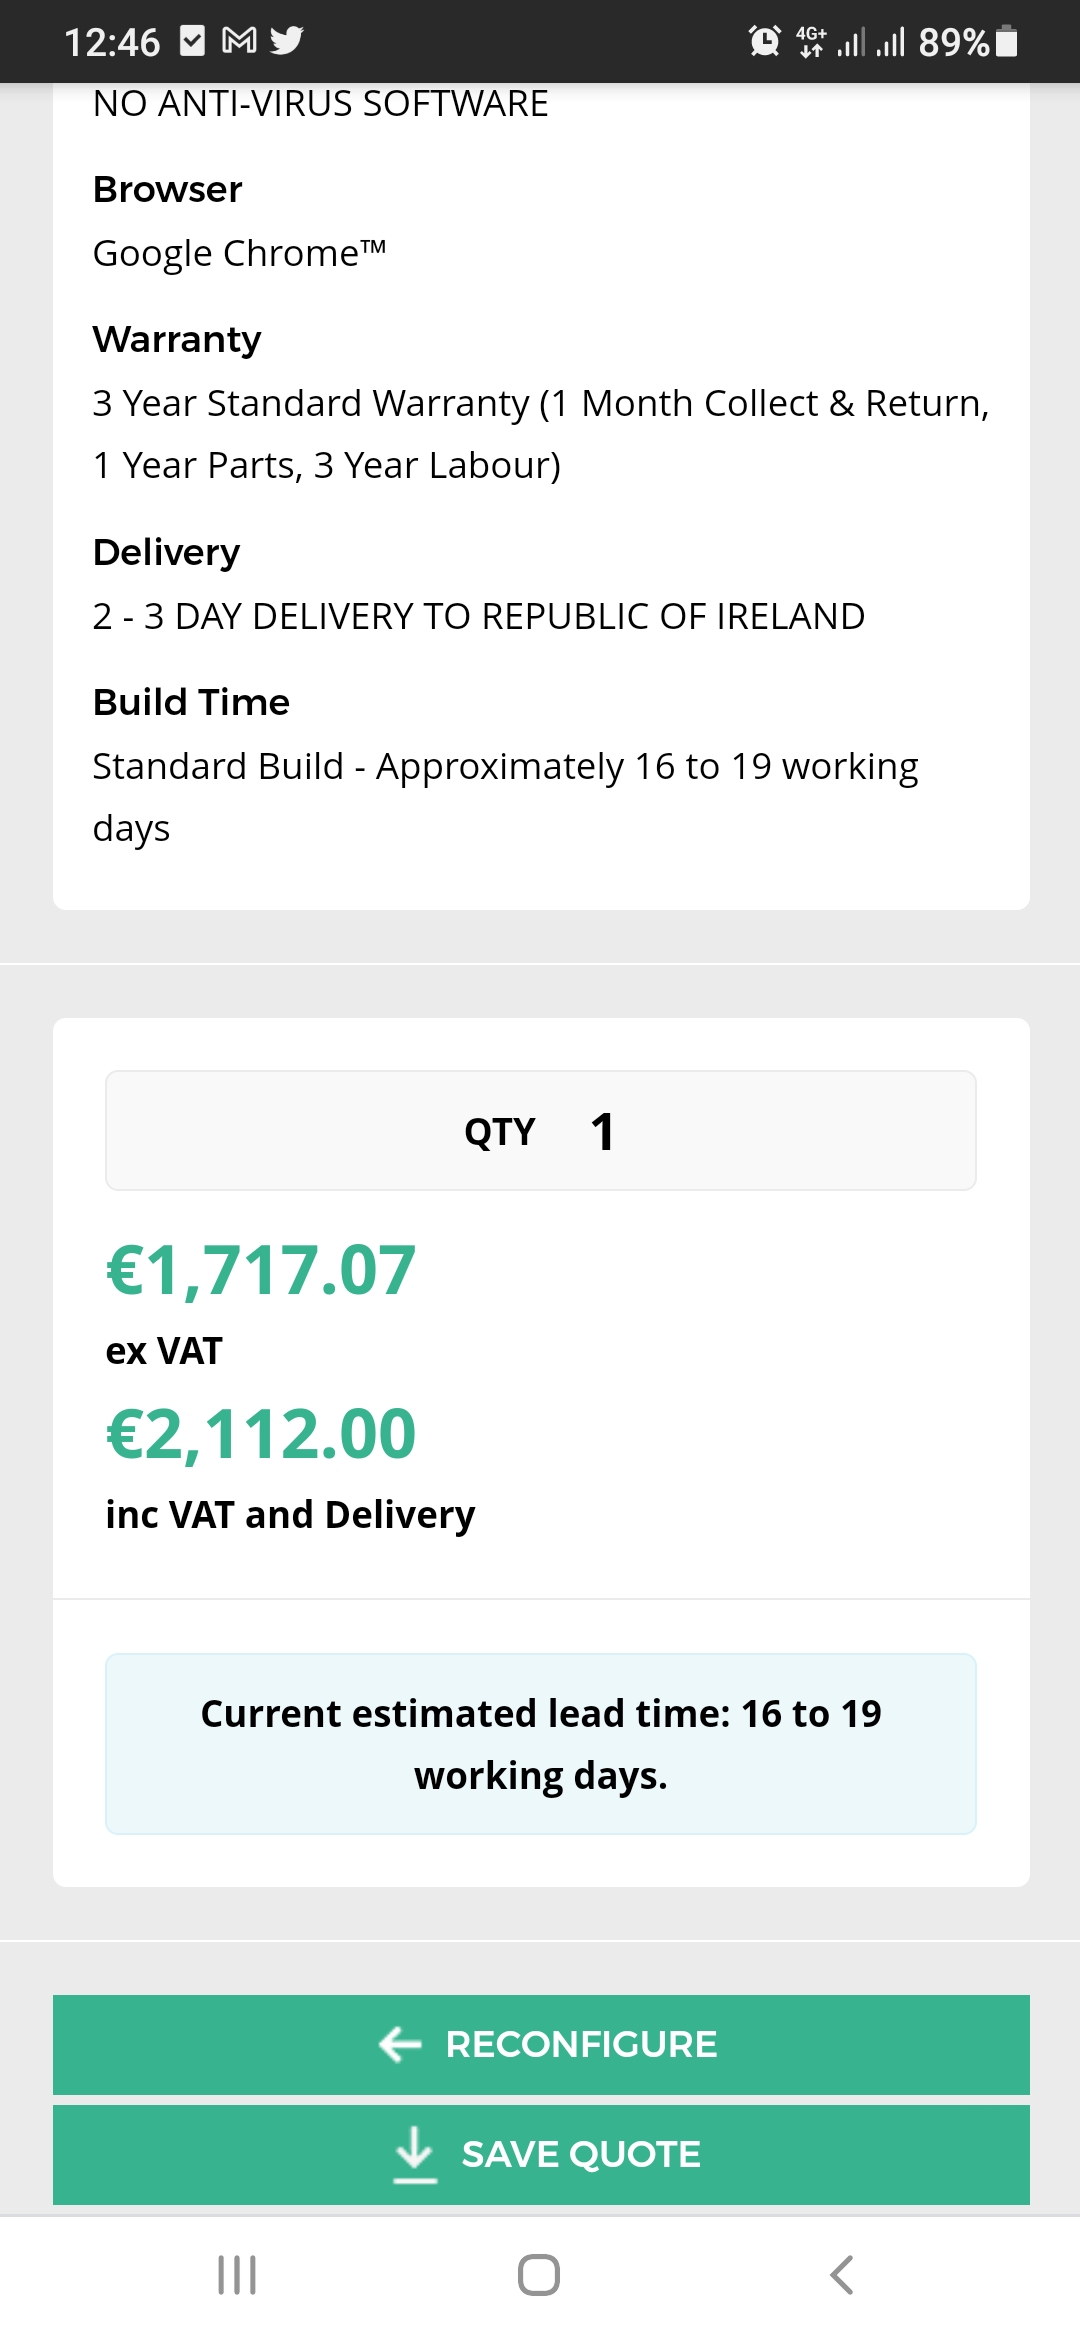
Task: Tap the 12:46 clock in status bar
Action: click(x=112, y=42)
